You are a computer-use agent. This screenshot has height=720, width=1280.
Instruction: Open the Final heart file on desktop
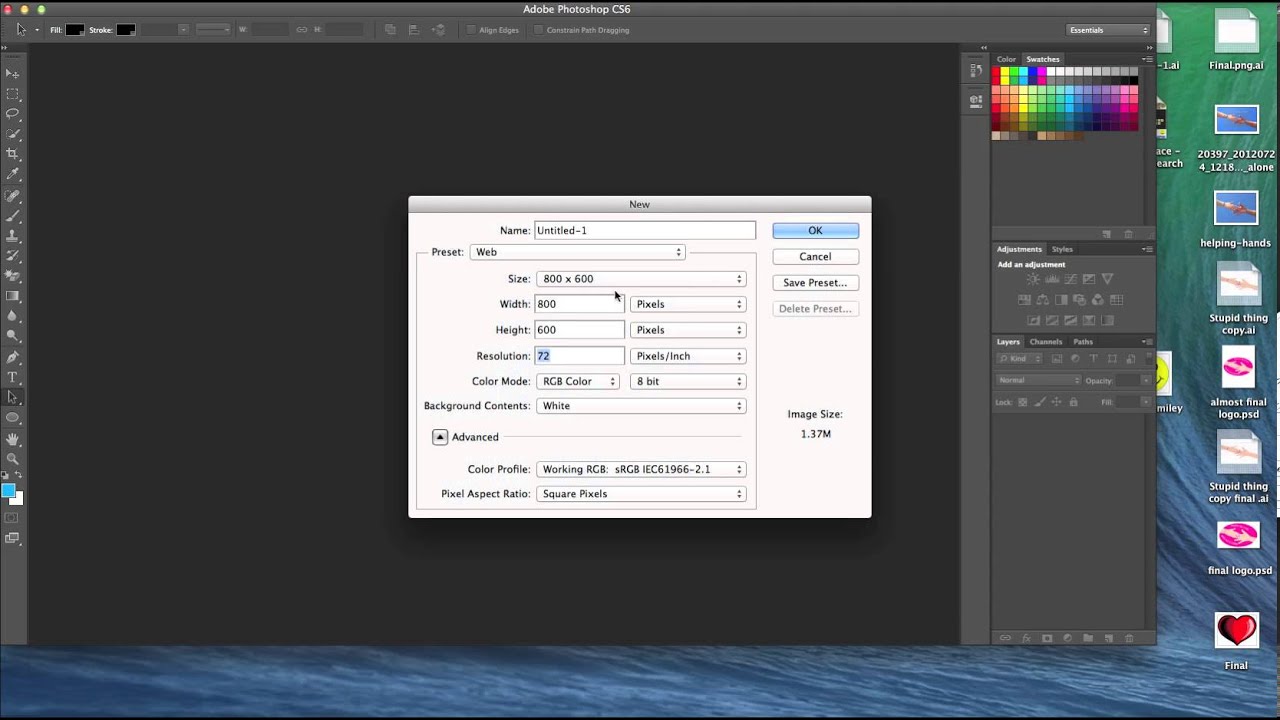click(x=1237, y=641)
